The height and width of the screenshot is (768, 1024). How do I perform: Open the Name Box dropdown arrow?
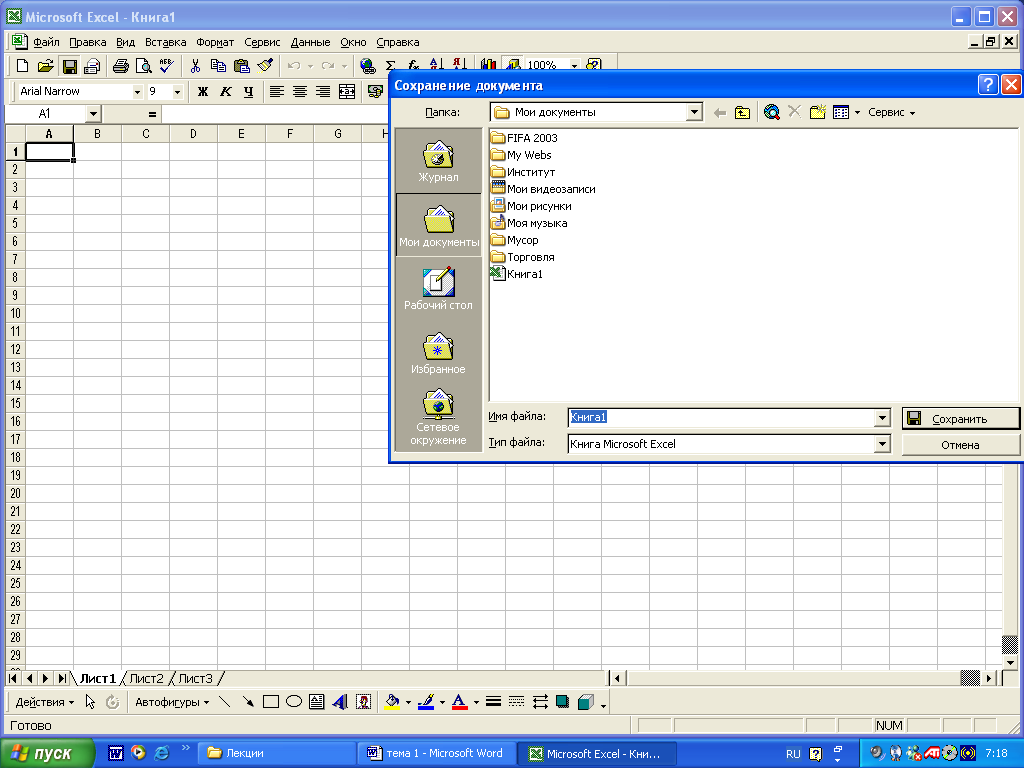coord(93,114)
